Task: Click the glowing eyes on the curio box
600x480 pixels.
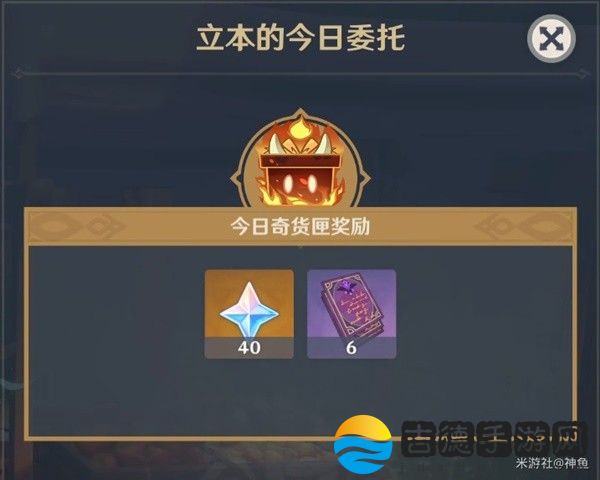Action: 302,184
